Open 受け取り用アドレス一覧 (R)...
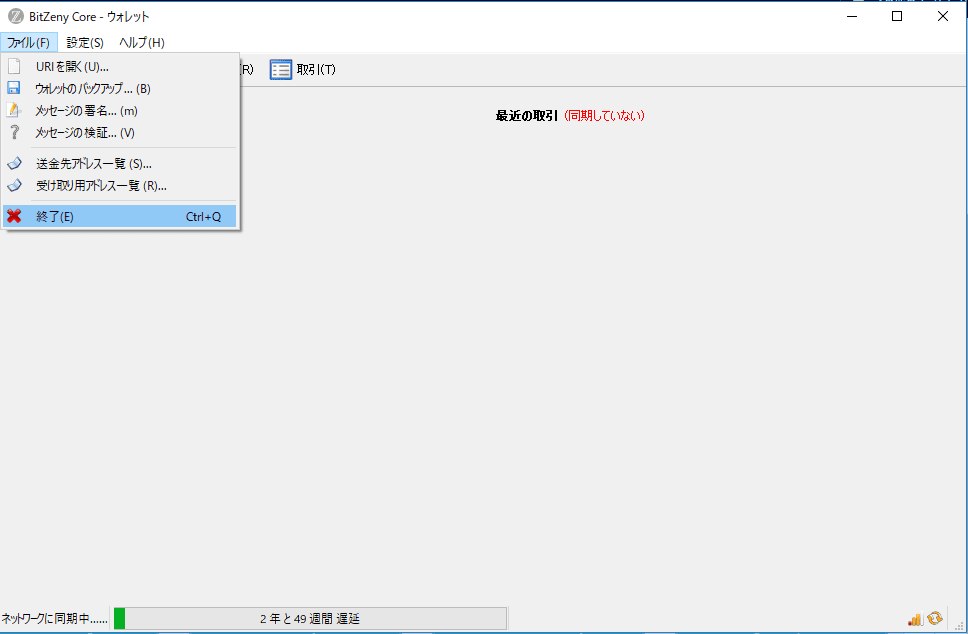The height and width of the screenshot is (634, 968). (x=120, y=186)
